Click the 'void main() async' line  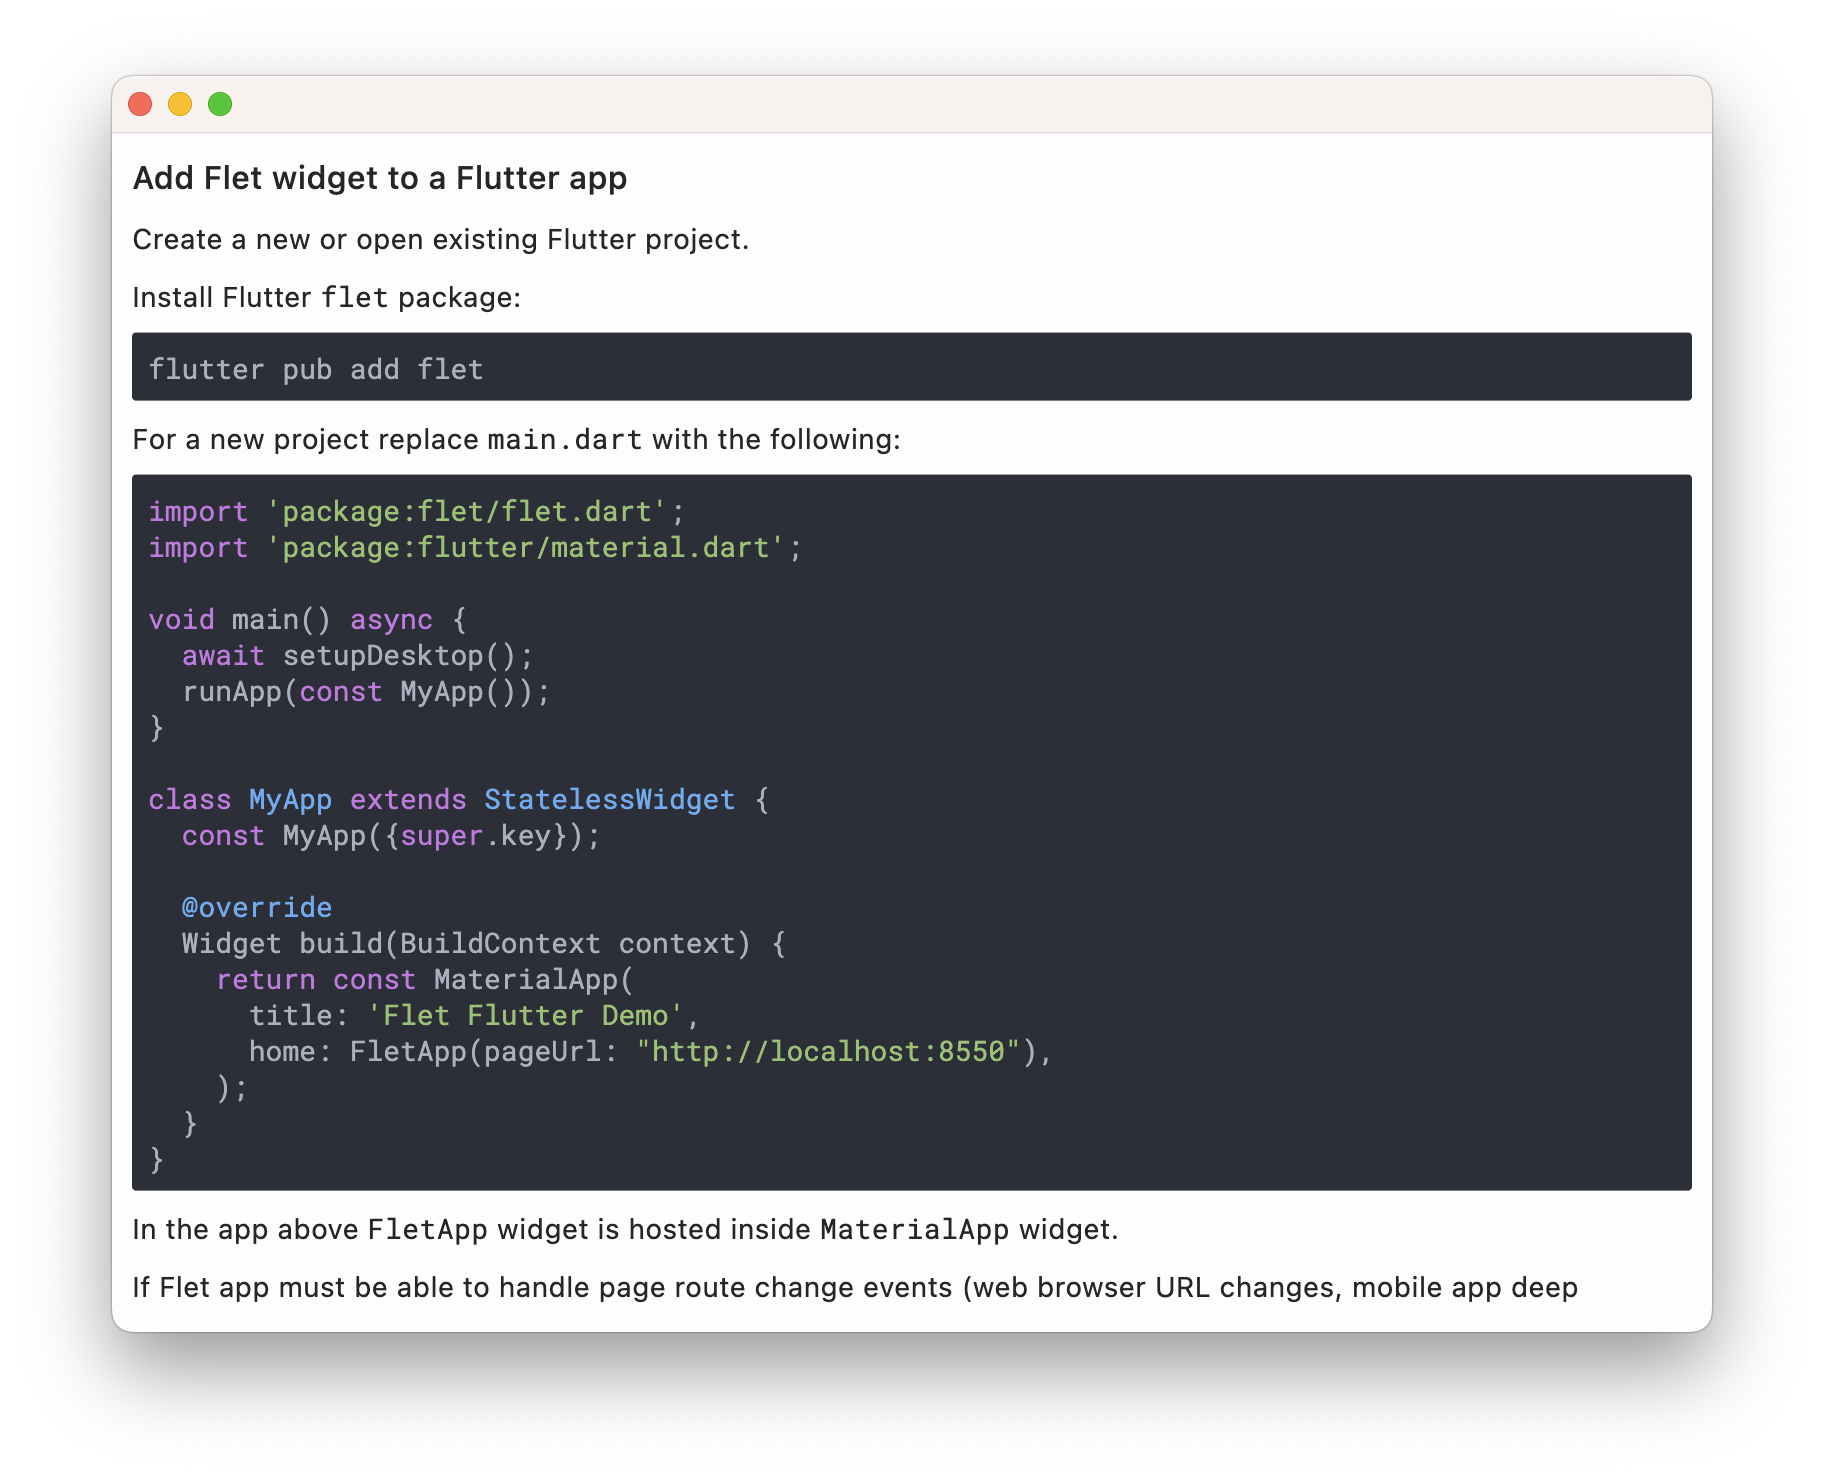(307, 619)
